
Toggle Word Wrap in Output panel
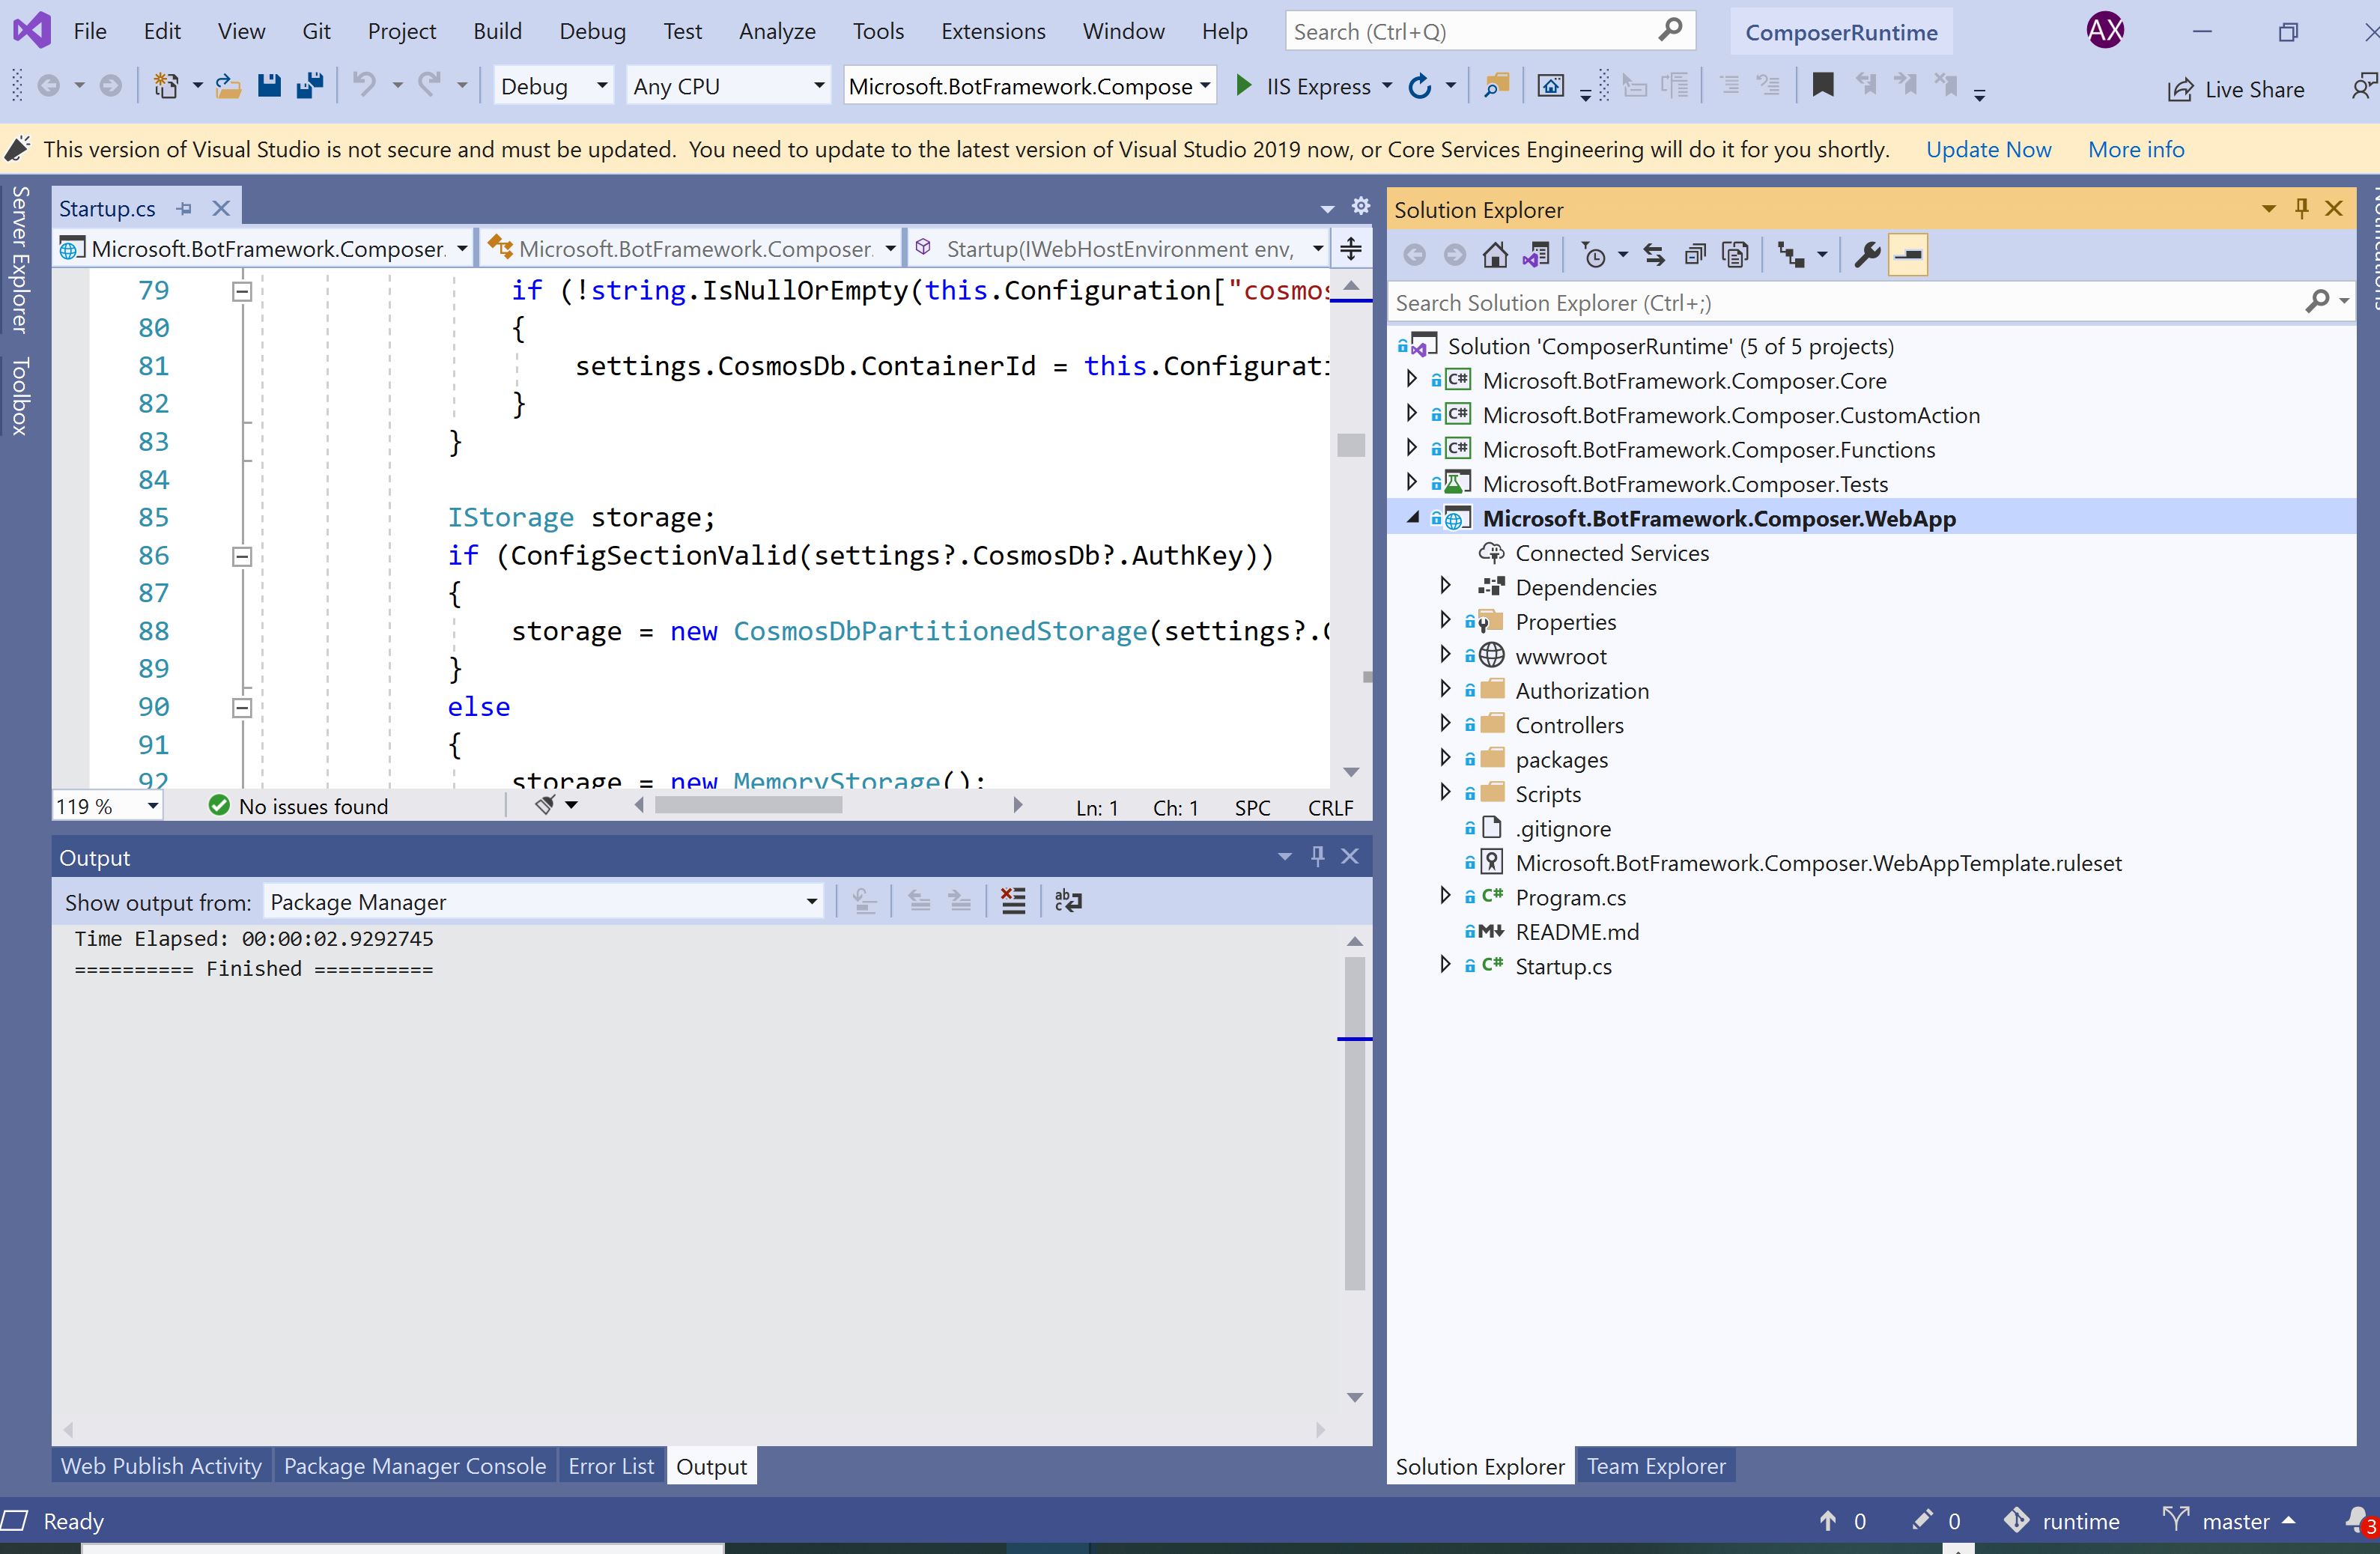pyautogui.click(x=1068, y=901)
